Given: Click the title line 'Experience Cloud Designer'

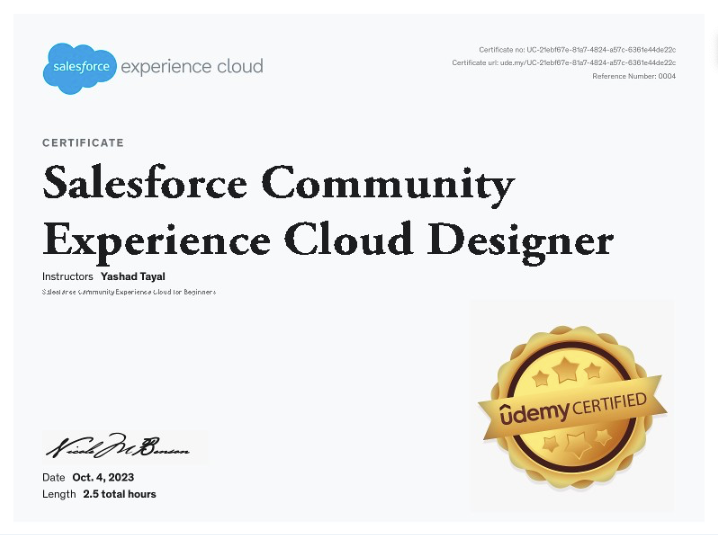Looking at the screenshot, I should pyautogui.click(x=328, y=242).
